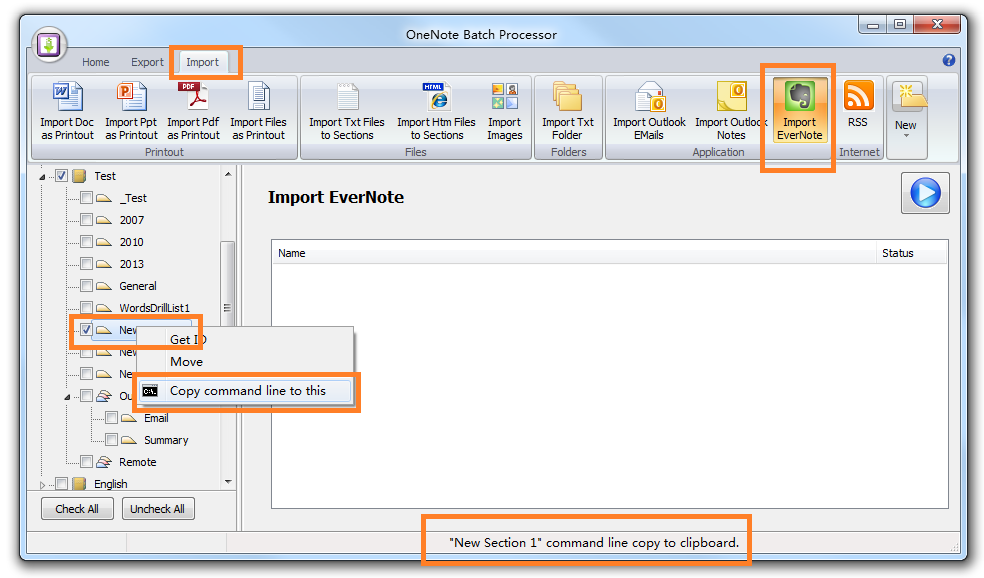Select Import Outlook Notes

point(731,111)
